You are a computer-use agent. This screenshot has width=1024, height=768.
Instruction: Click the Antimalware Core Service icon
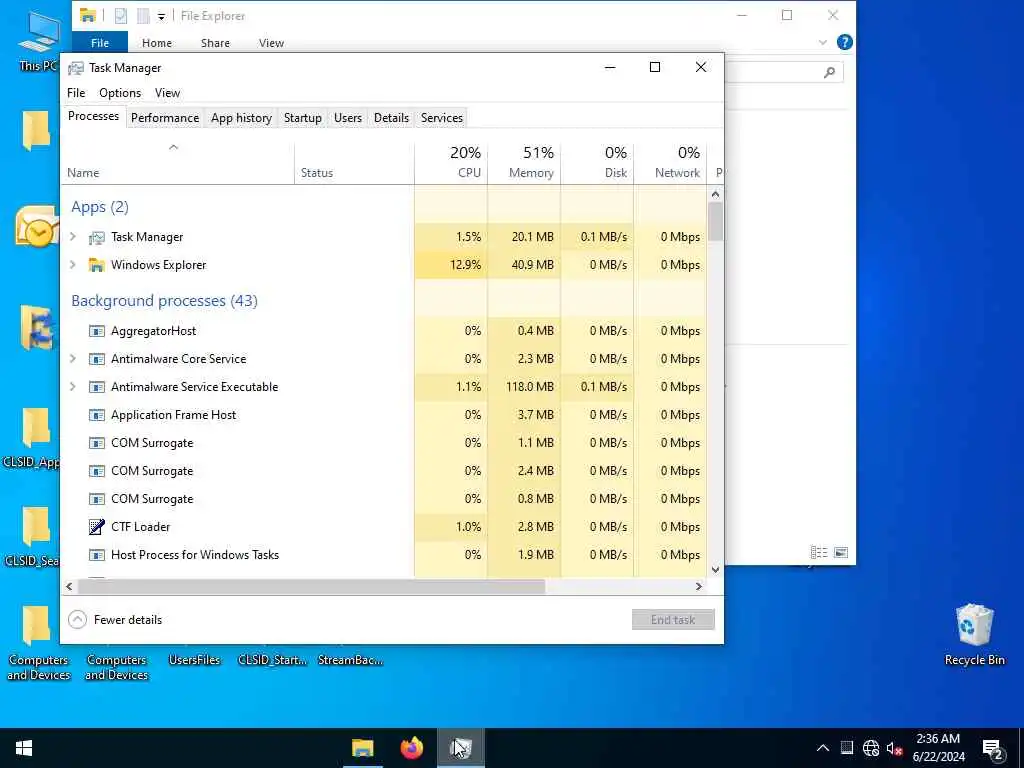click(x=97, y=359)
